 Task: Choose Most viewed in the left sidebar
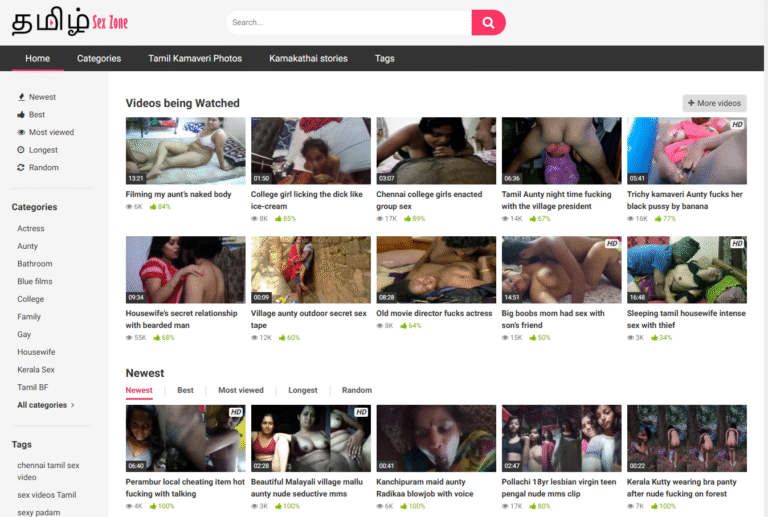(51, 132)
